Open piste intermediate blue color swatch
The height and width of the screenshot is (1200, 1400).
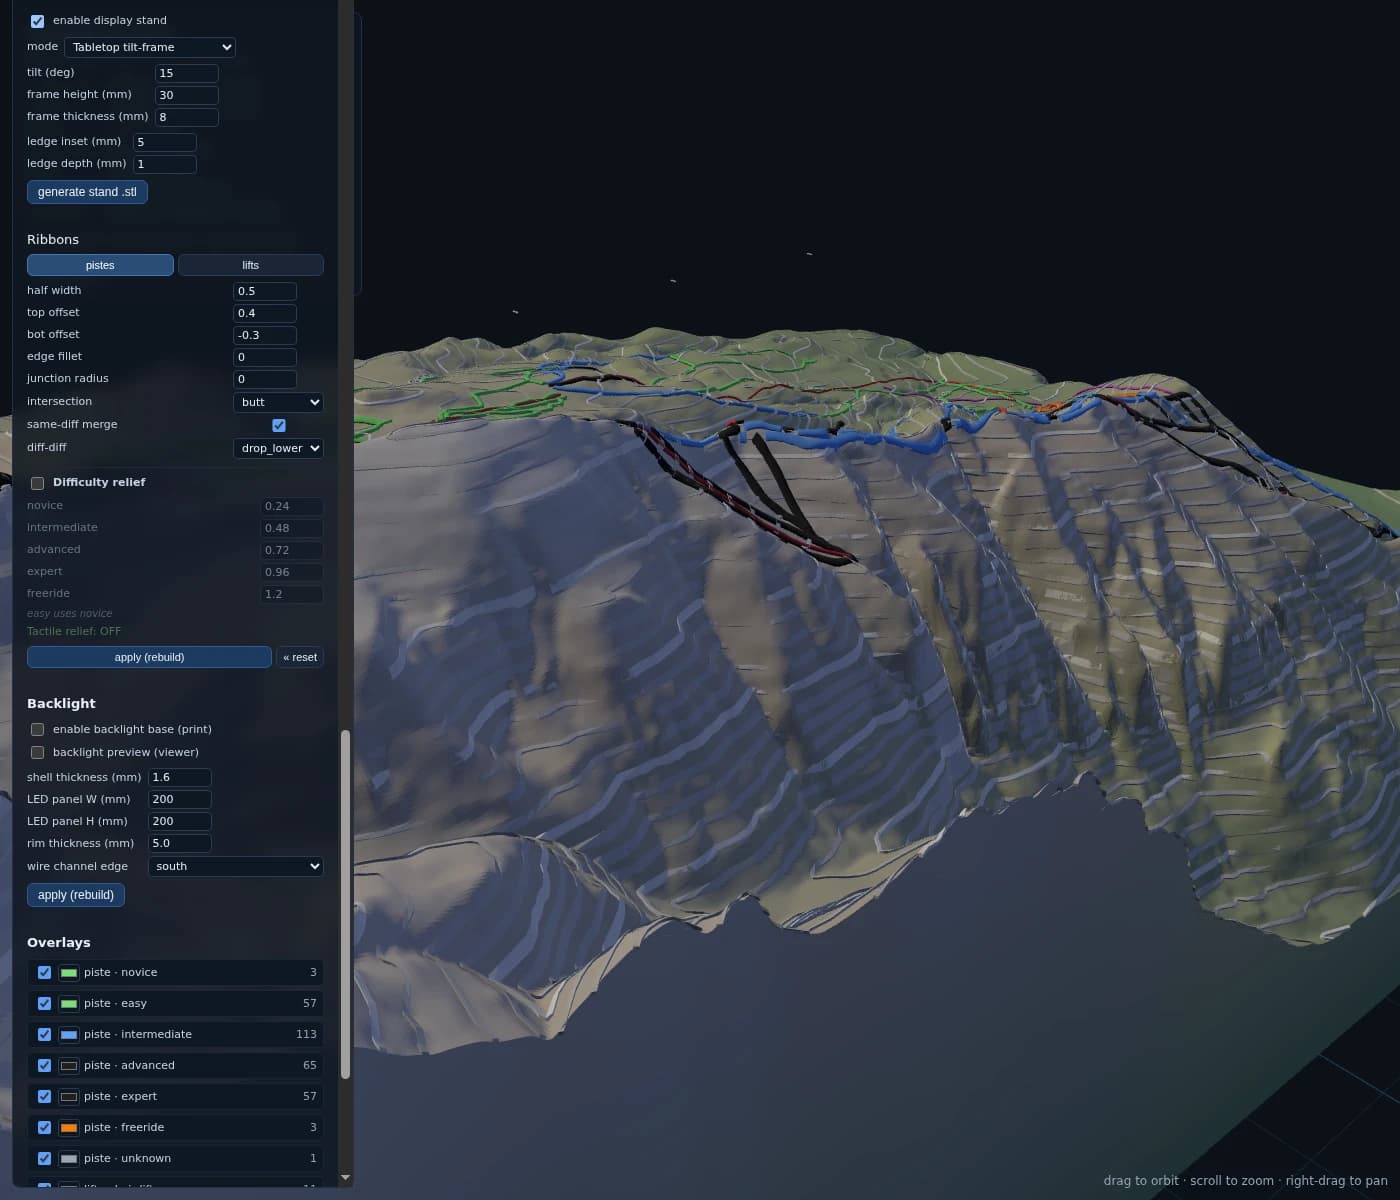tap(69, 1034)
